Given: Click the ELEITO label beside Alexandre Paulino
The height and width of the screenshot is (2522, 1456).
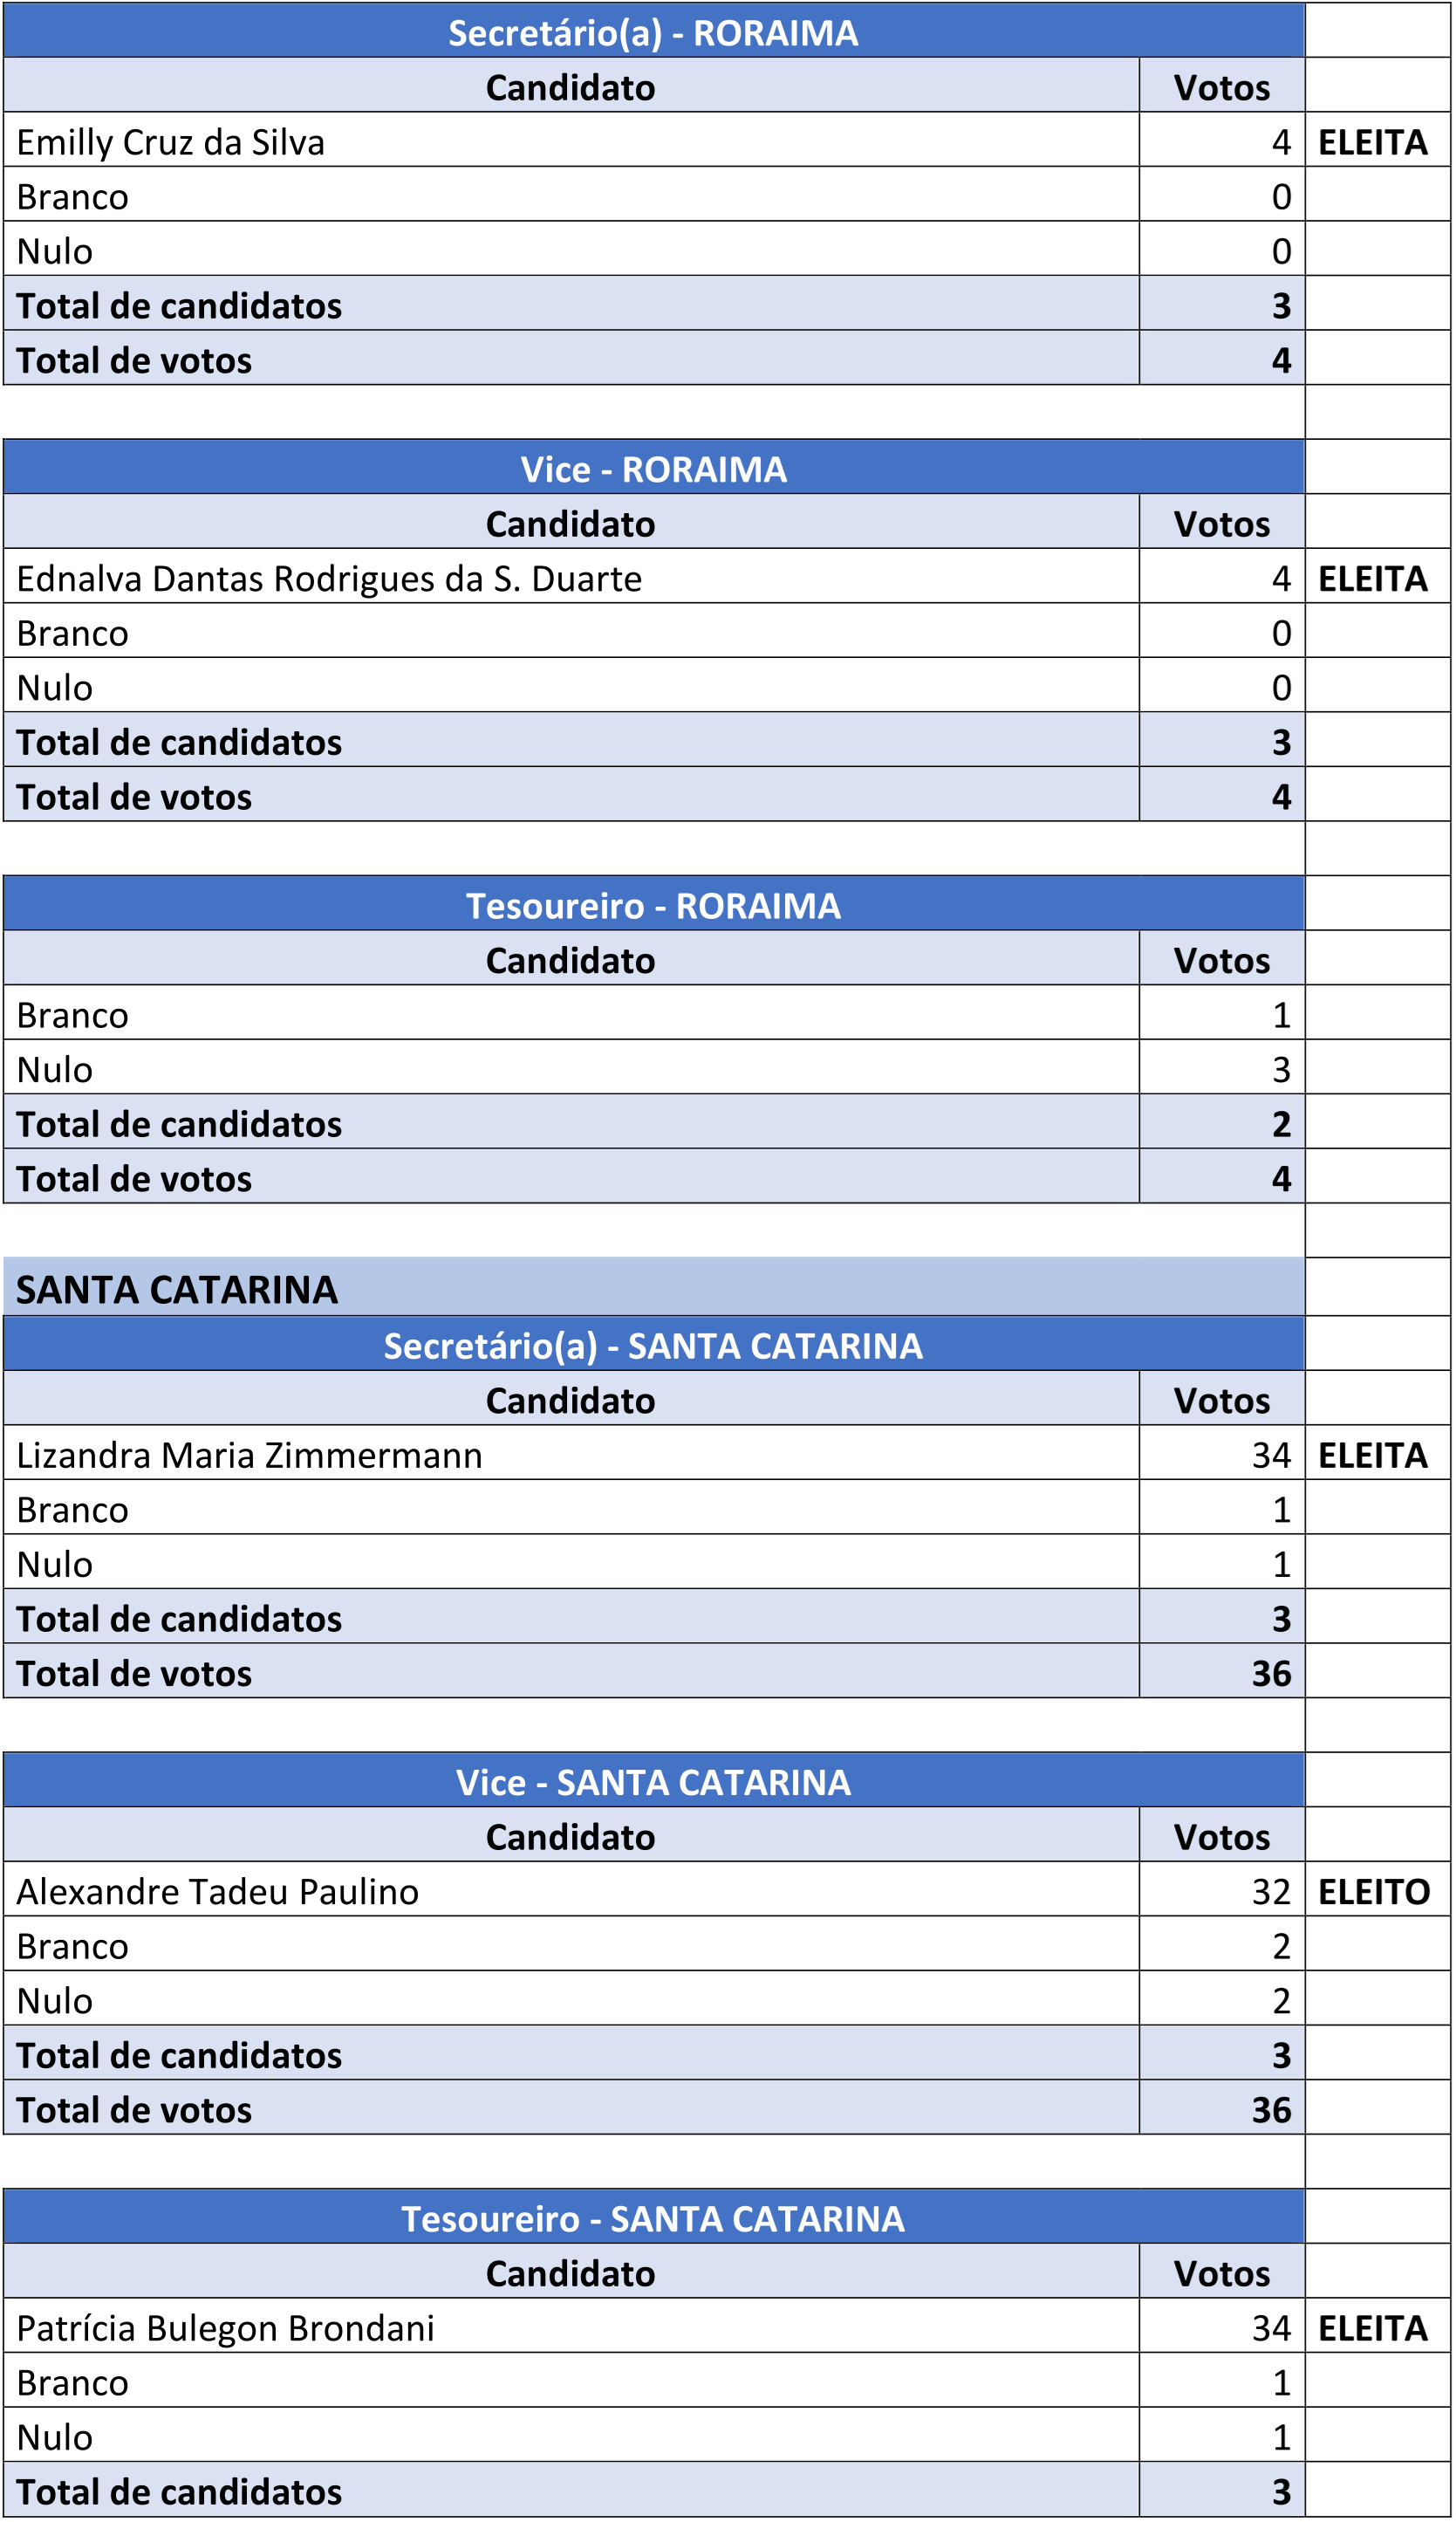Looking at the screenshot, I should [1374, 1892].
